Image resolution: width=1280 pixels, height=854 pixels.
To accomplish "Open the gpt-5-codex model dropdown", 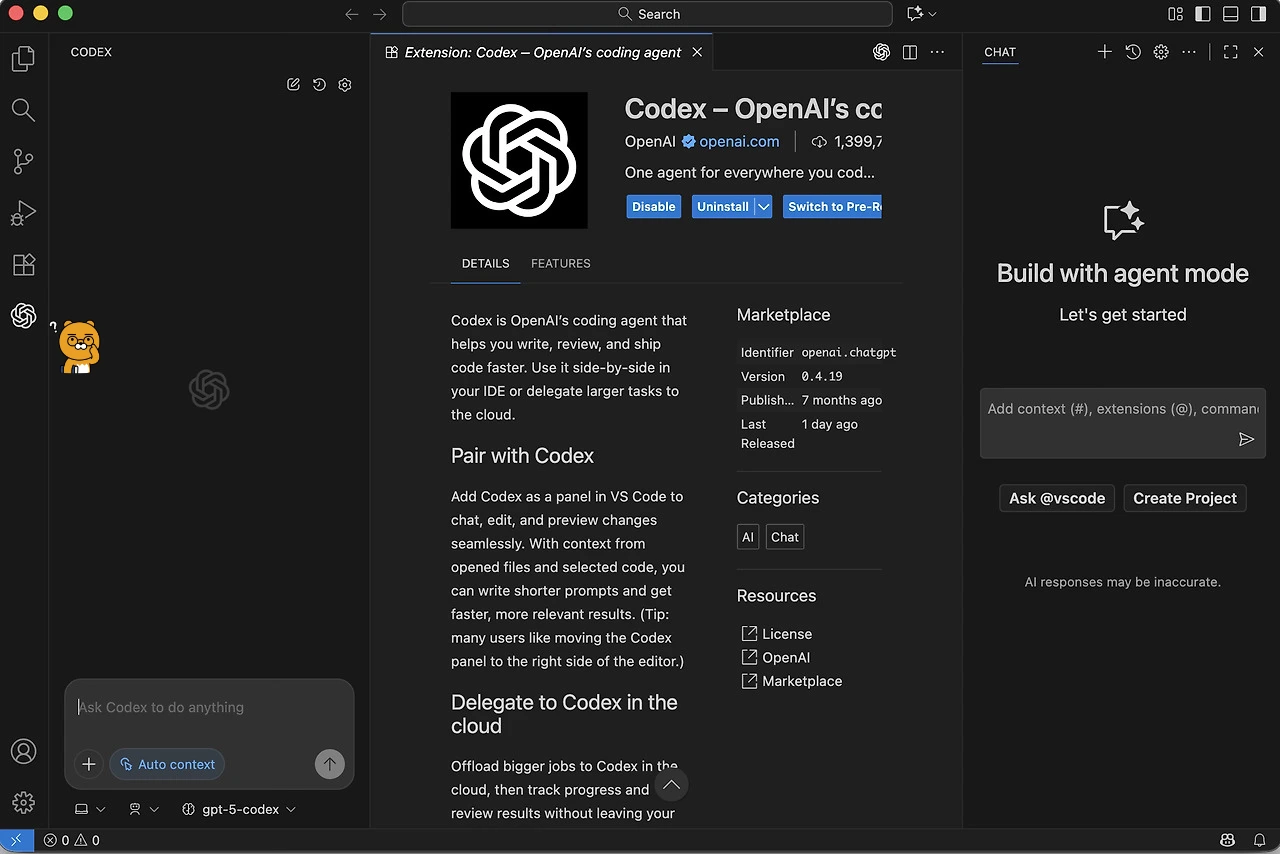I will coord(239,809).
